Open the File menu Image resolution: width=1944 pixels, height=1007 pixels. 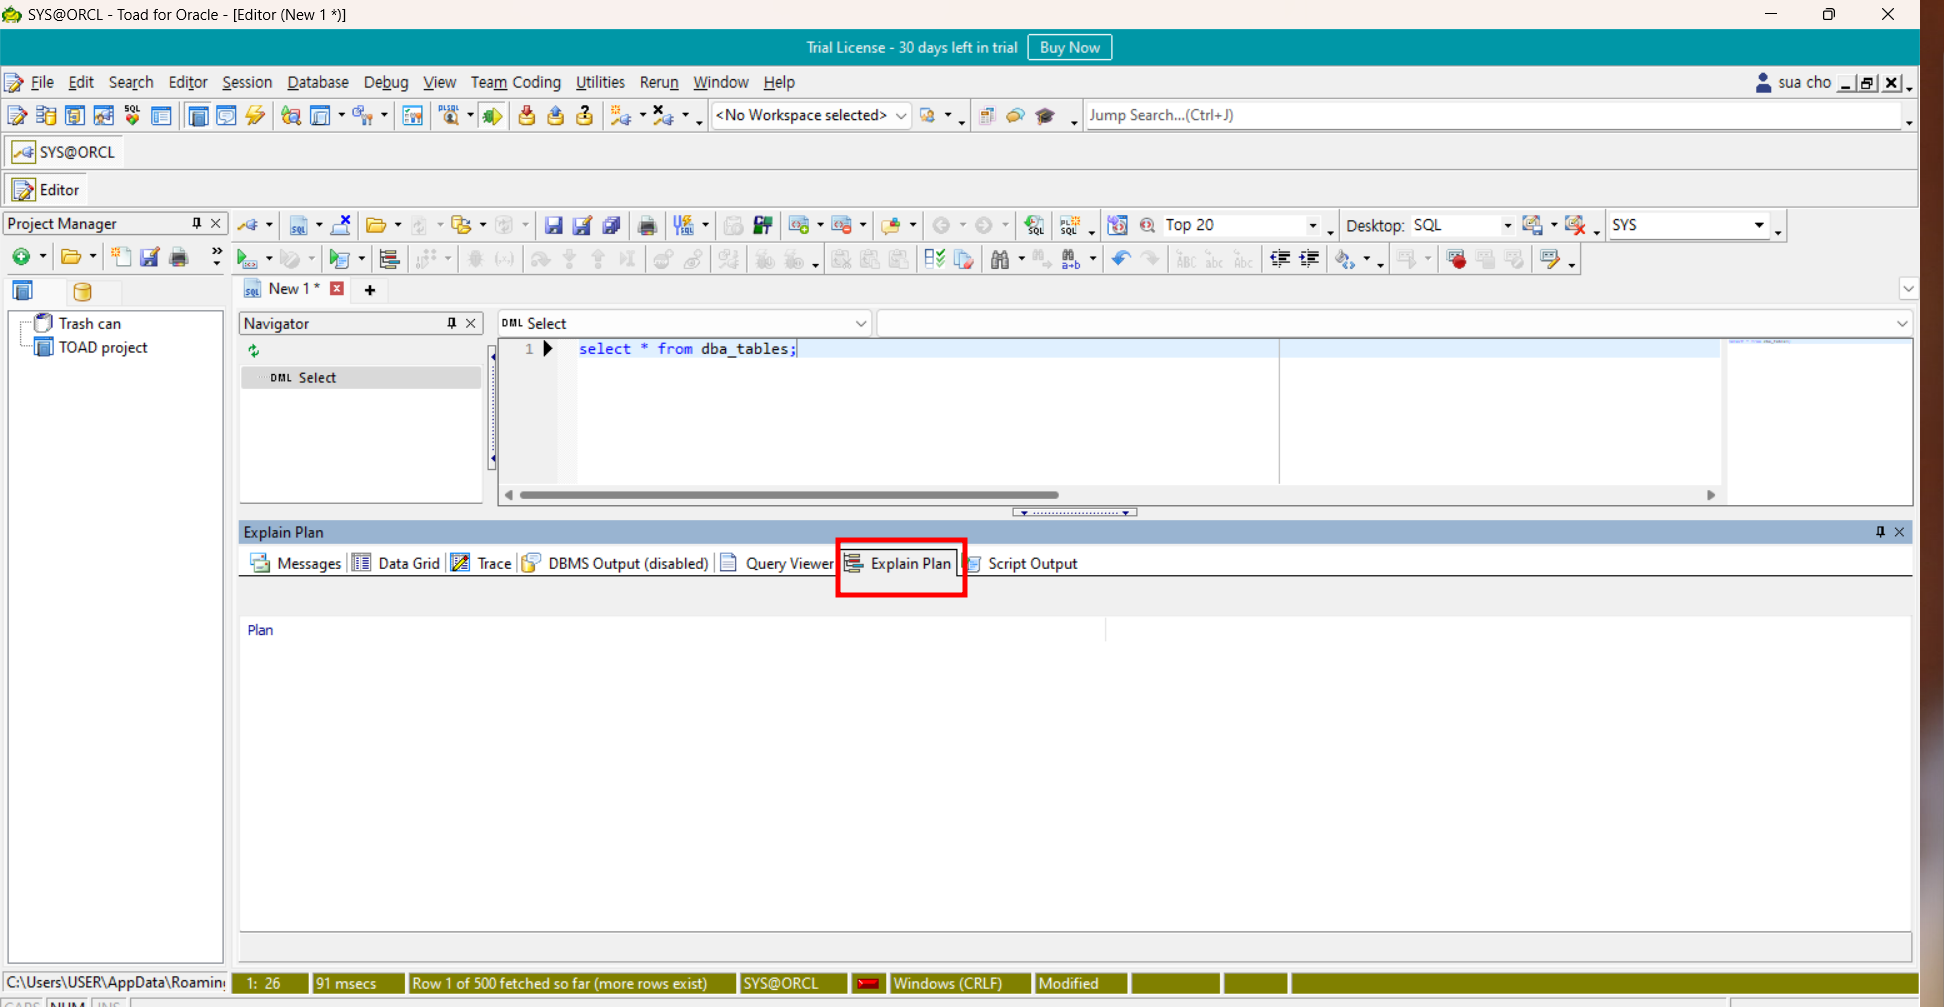(x=42, y=83)
